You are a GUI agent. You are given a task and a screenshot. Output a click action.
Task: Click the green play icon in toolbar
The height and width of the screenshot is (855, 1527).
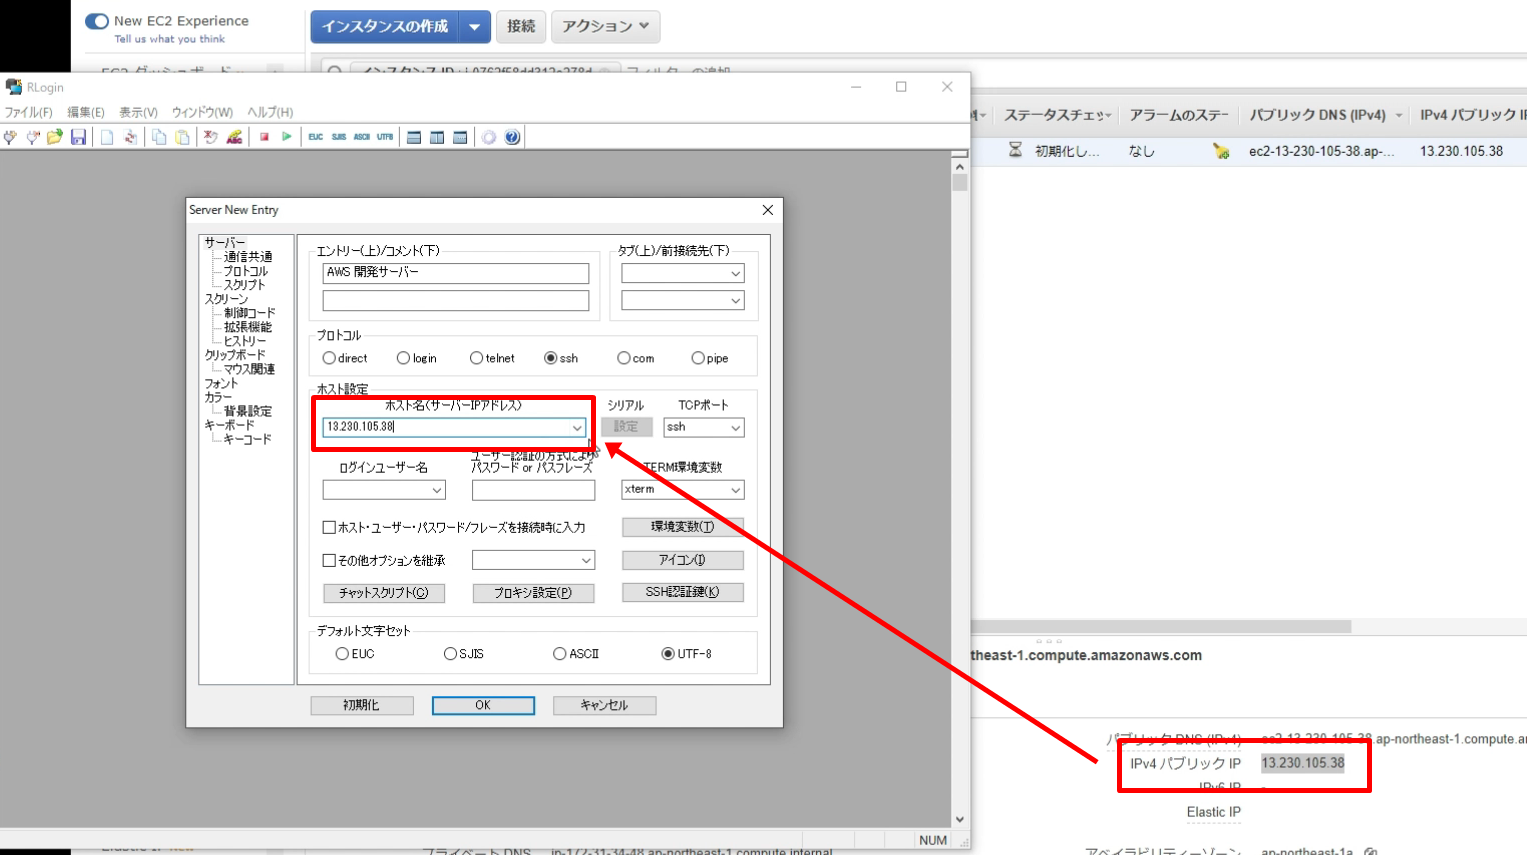(x=287, y=137)
